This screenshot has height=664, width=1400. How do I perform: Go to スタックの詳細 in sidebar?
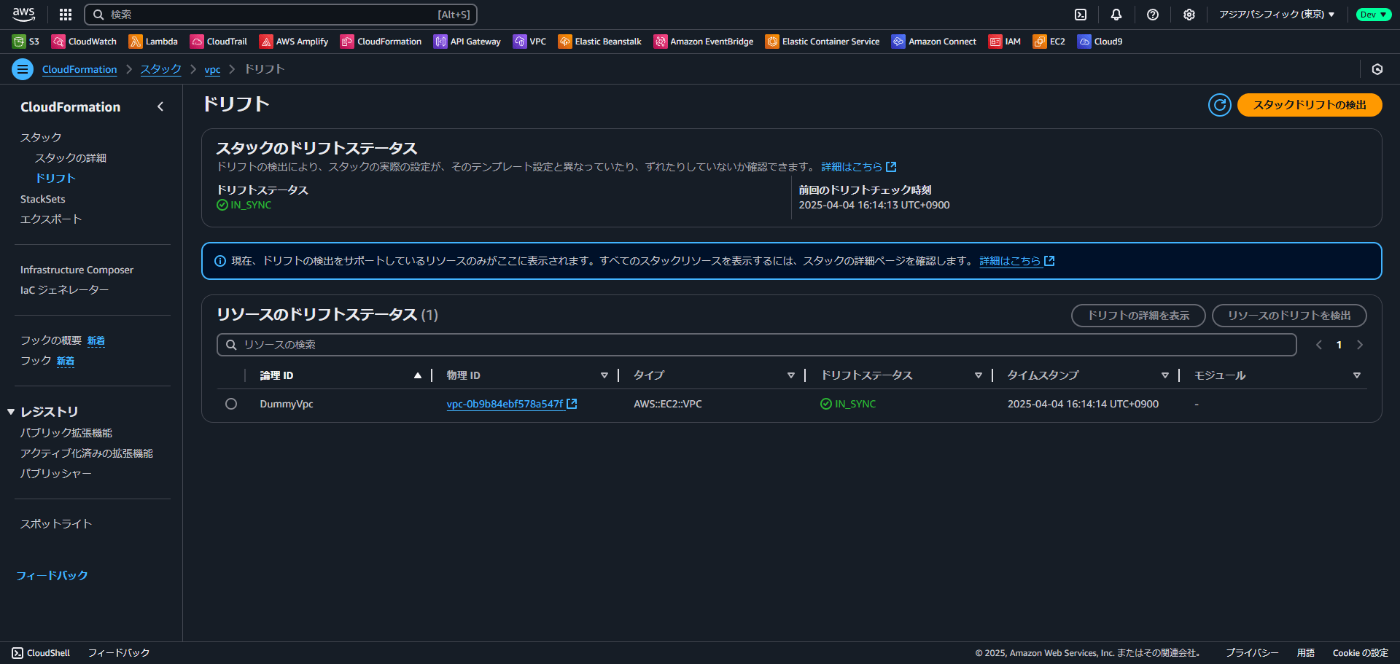(70, 158)
